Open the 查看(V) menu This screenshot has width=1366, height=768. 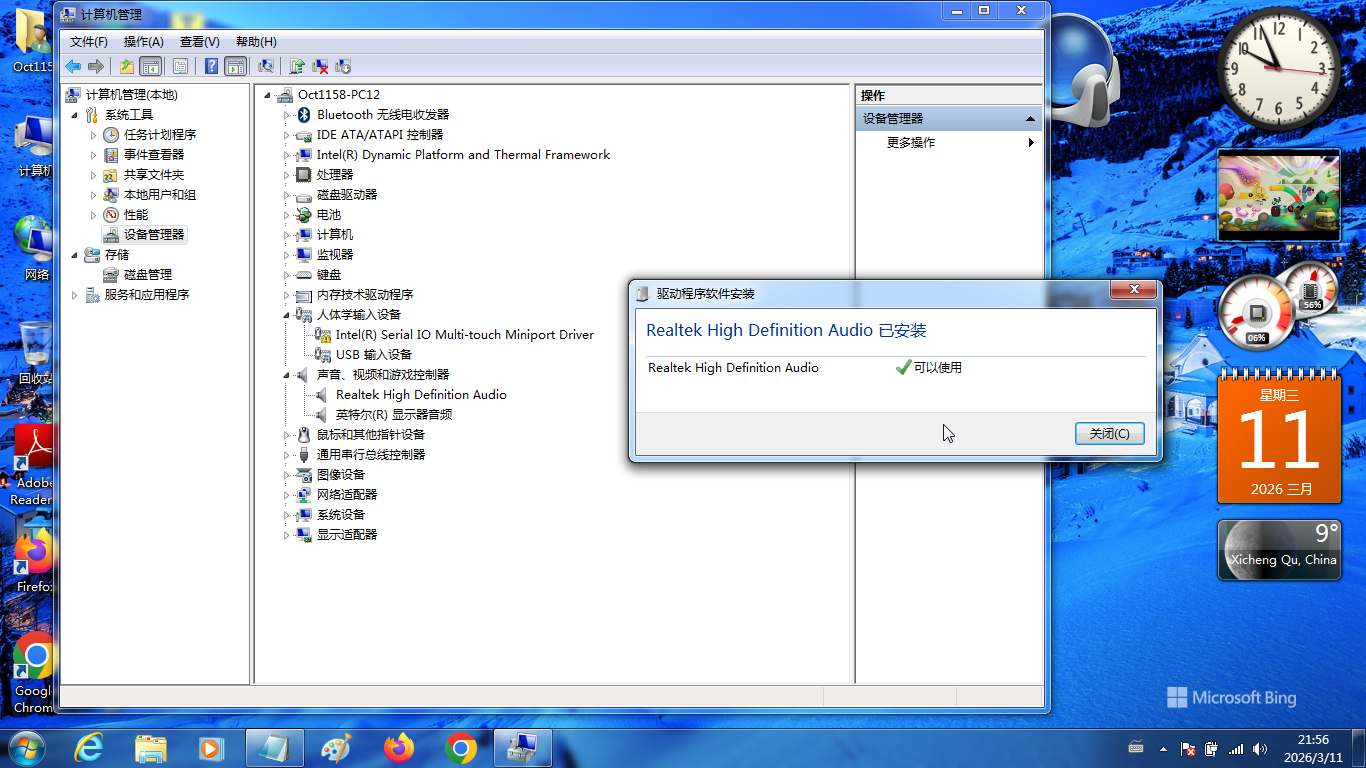199,41
